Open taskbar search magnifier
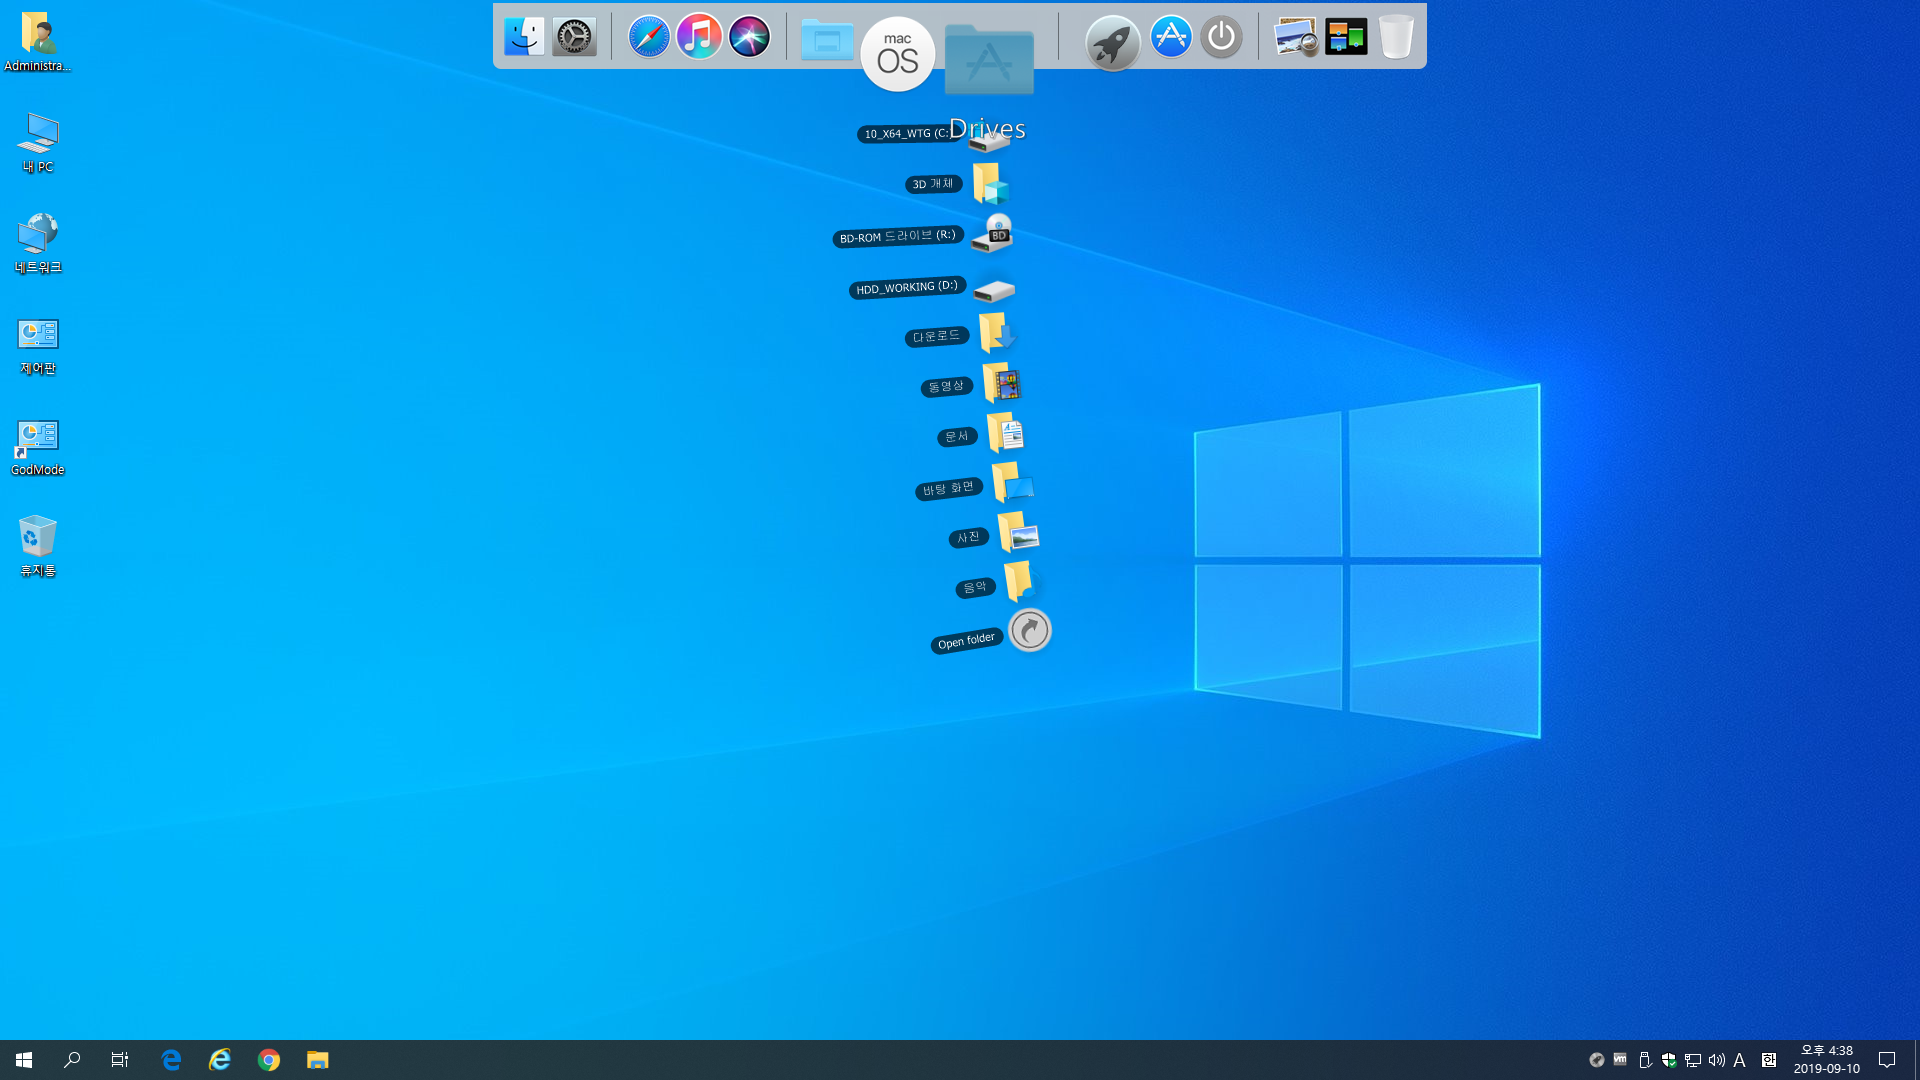Image resolution: width=1920 pixels, height=1080 pixels. [x=72, y=1060]
